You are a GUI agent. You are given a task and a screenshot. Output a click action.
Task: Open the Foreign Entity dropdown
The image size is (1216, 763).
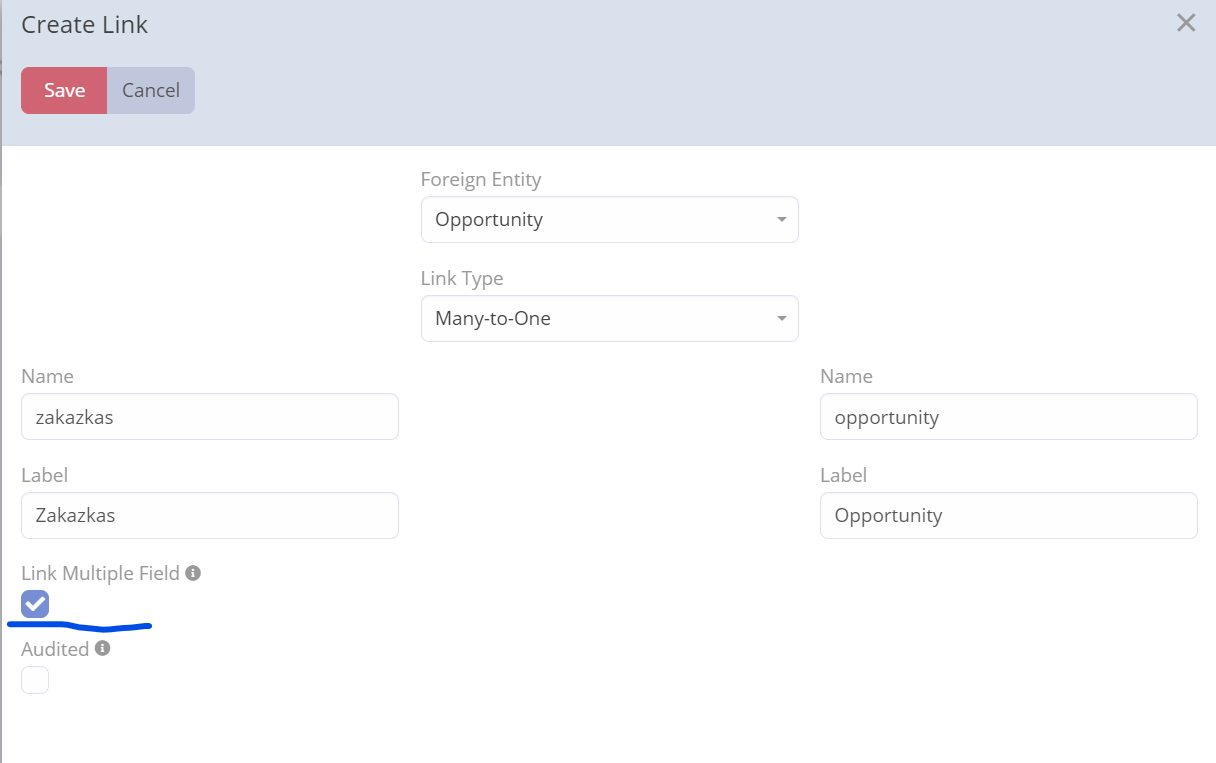[x=609, y=219]
